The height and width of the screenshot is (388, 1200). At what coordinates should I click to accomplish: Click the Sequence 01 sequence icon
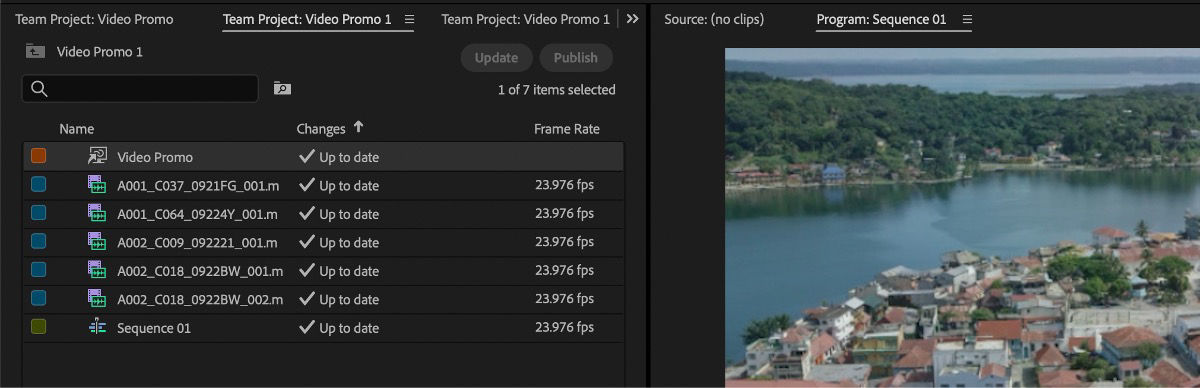click(97, 327)
